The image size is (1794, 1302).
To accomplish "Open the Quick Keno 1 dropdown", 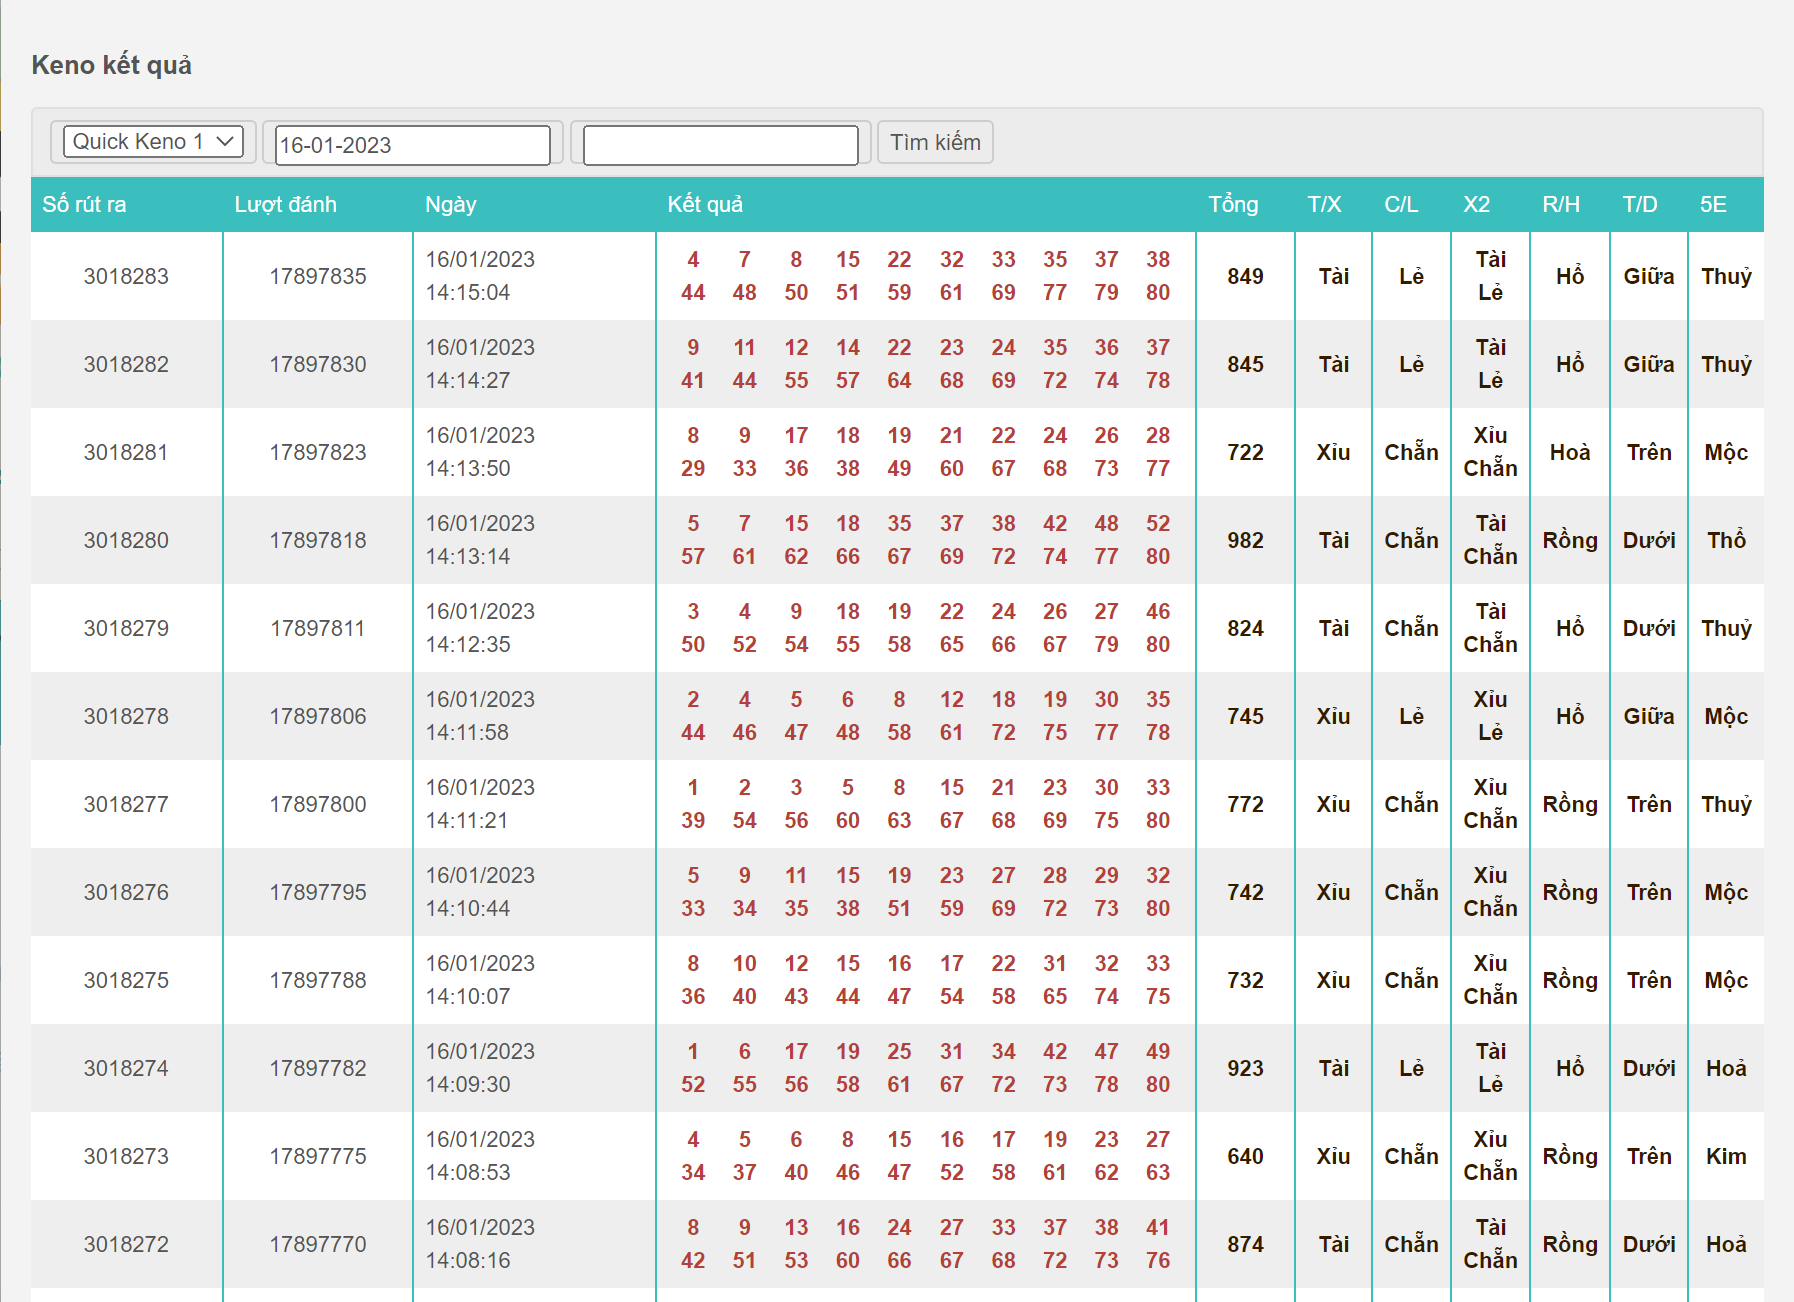I will (x=153, y=142).
